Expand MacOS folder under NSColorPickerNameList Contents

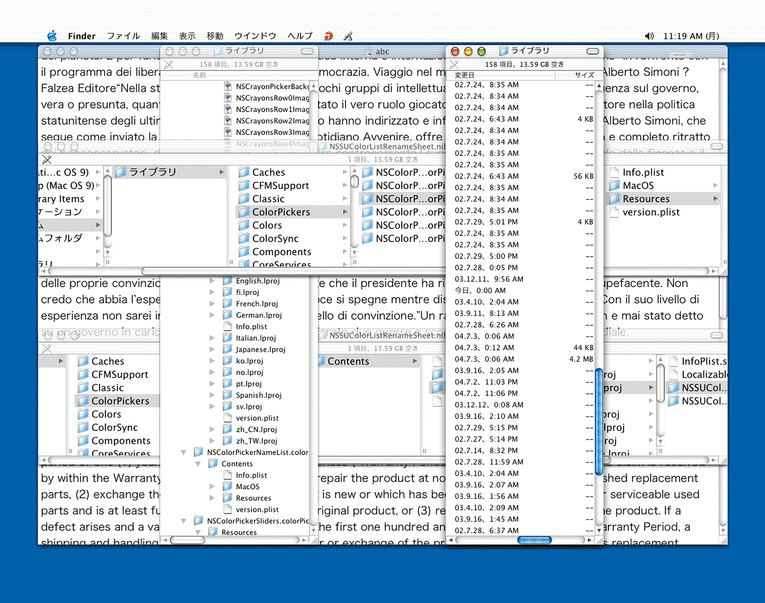(212, 486)
